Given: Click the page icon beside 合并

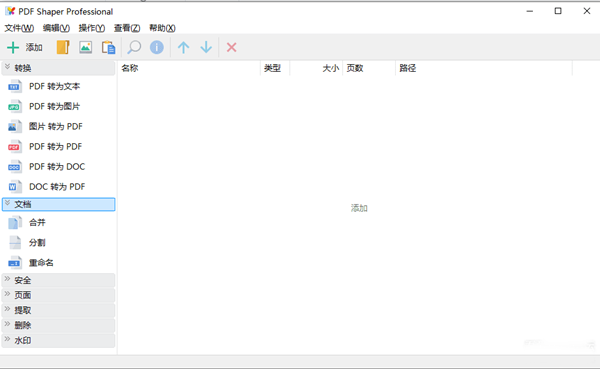Looking at the screenshot, I should [15, 222].
